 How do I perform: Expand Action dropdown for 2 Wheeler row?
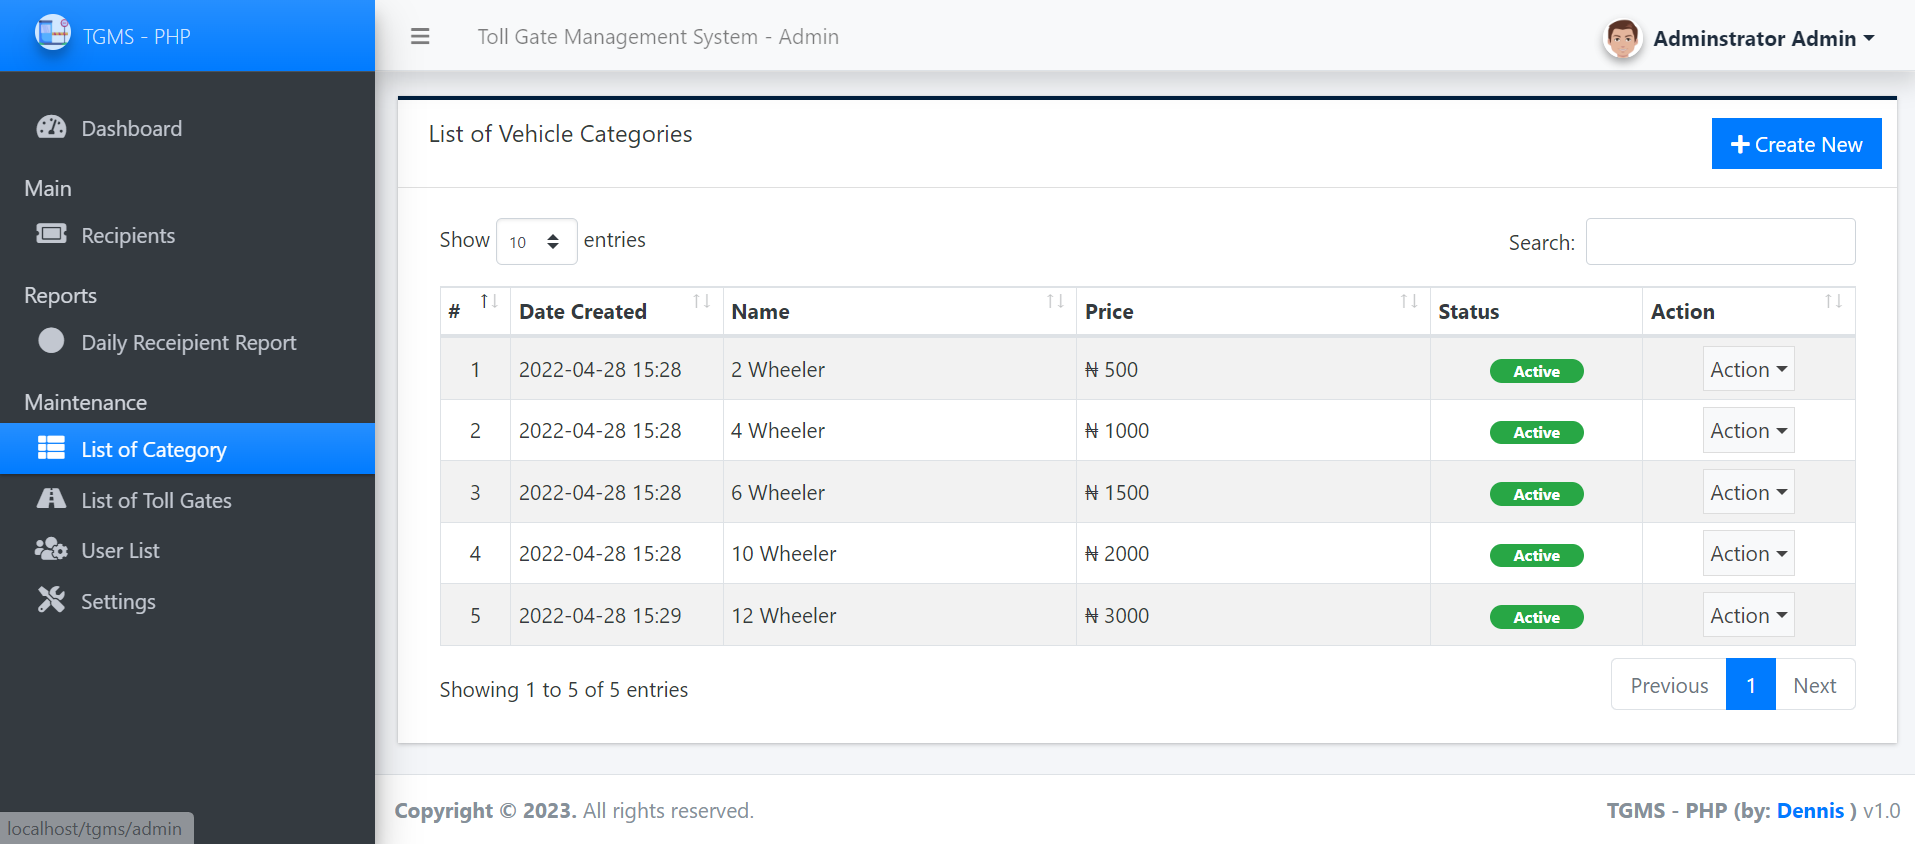click(1748, 370)
